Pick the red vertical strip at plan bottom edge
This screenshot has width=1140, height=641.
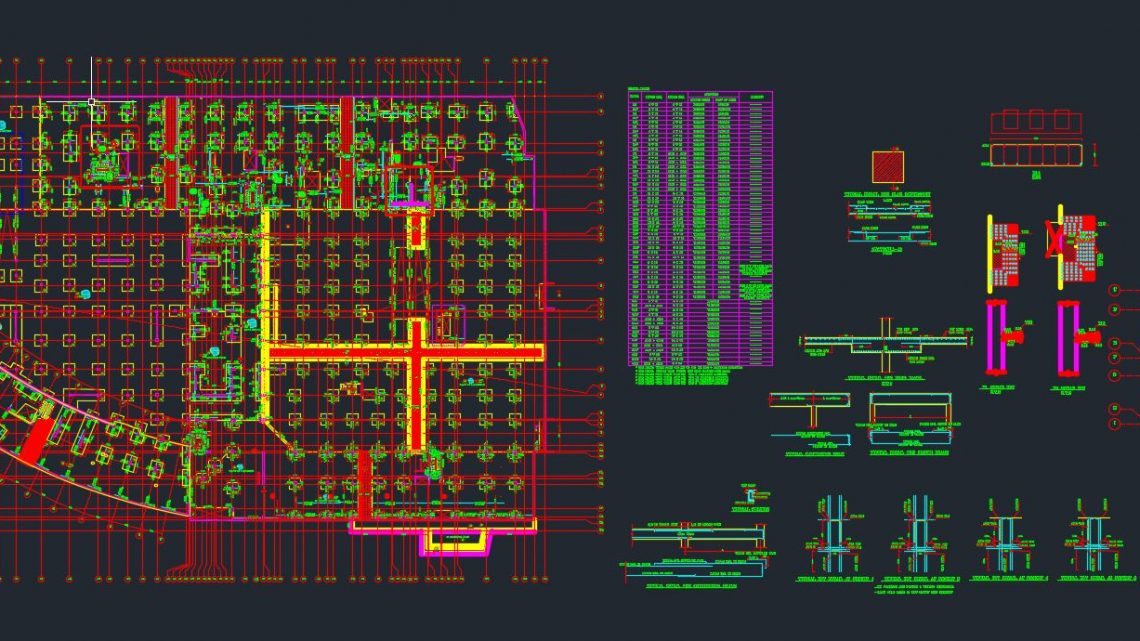point(364,485)
